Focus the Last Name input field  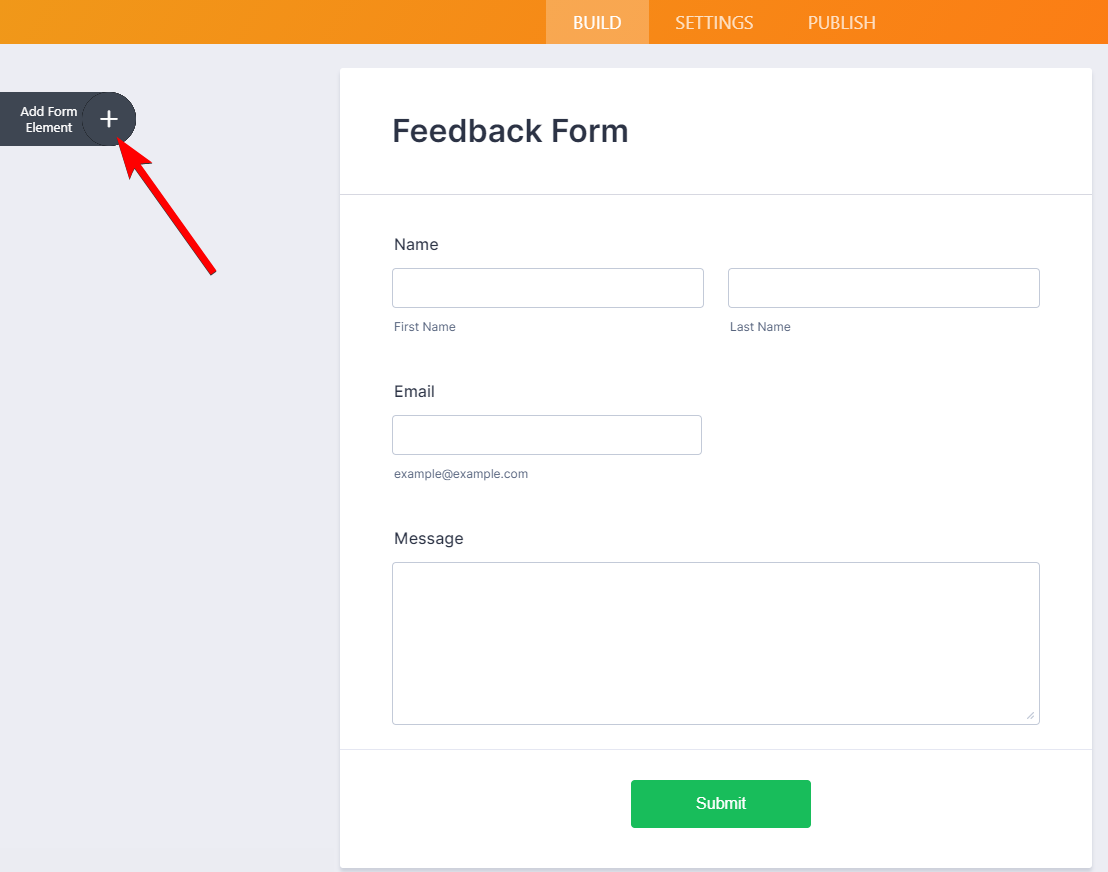[884, 288]
